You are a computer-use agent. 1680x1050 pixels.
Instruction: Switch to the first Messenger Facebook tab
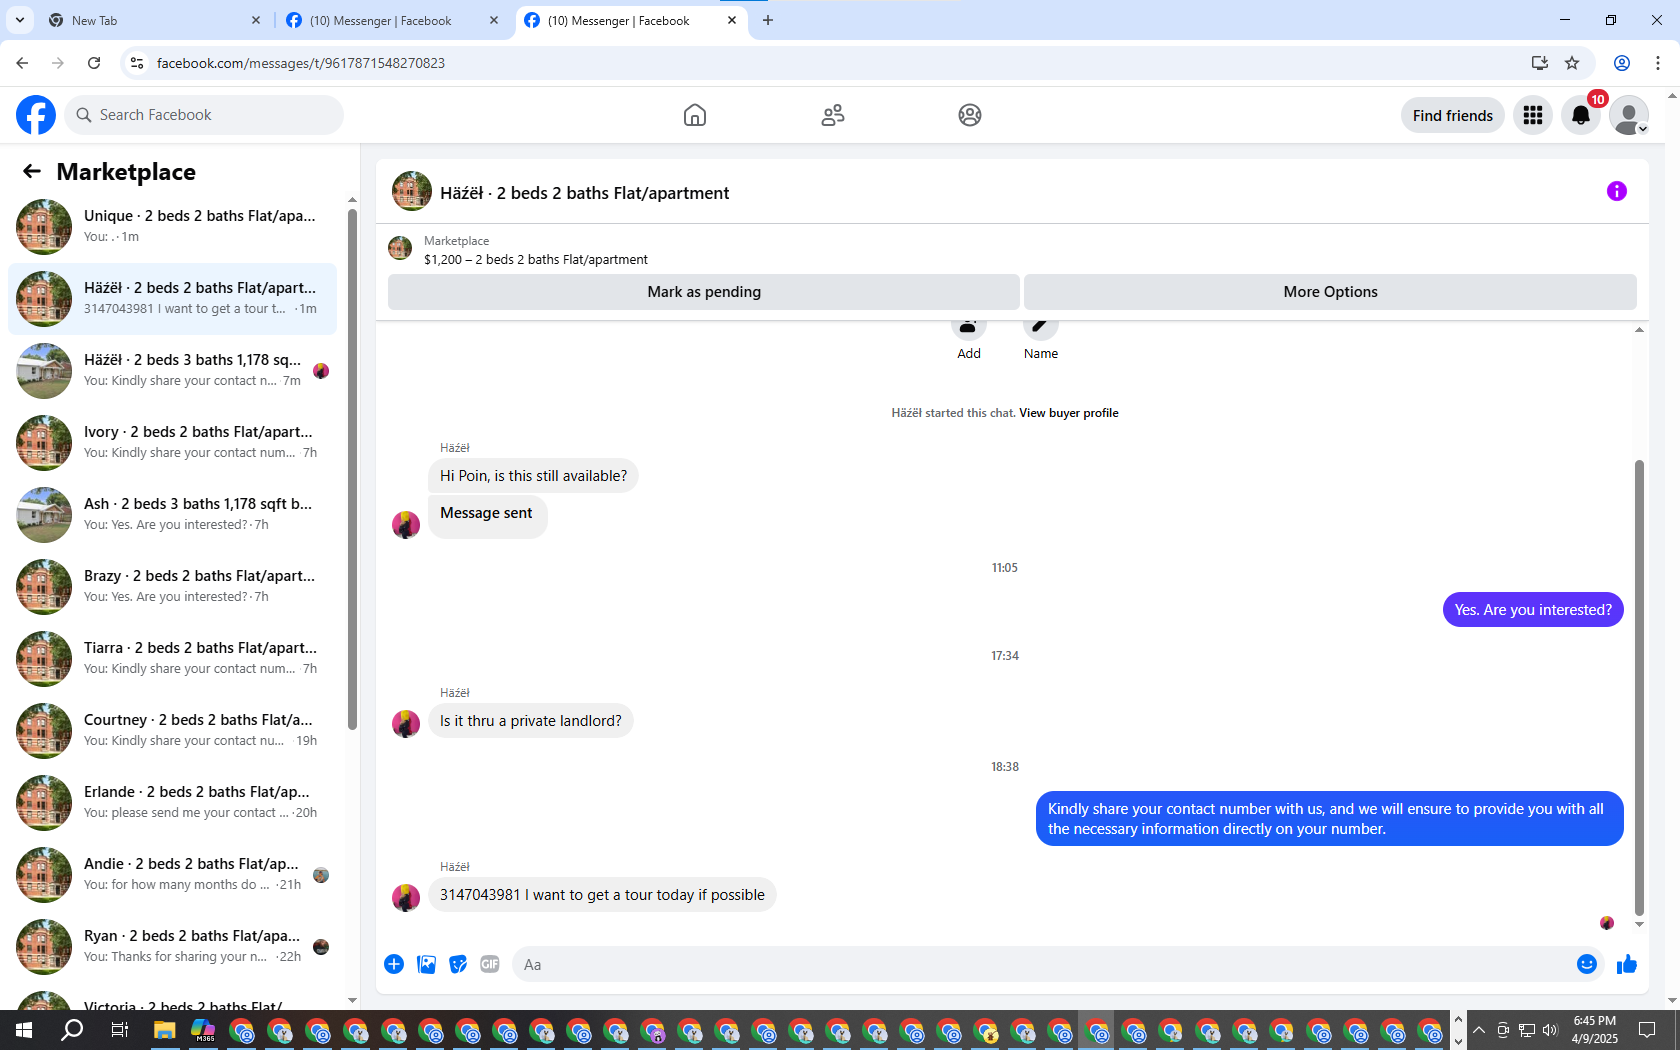tap(392, 20)
